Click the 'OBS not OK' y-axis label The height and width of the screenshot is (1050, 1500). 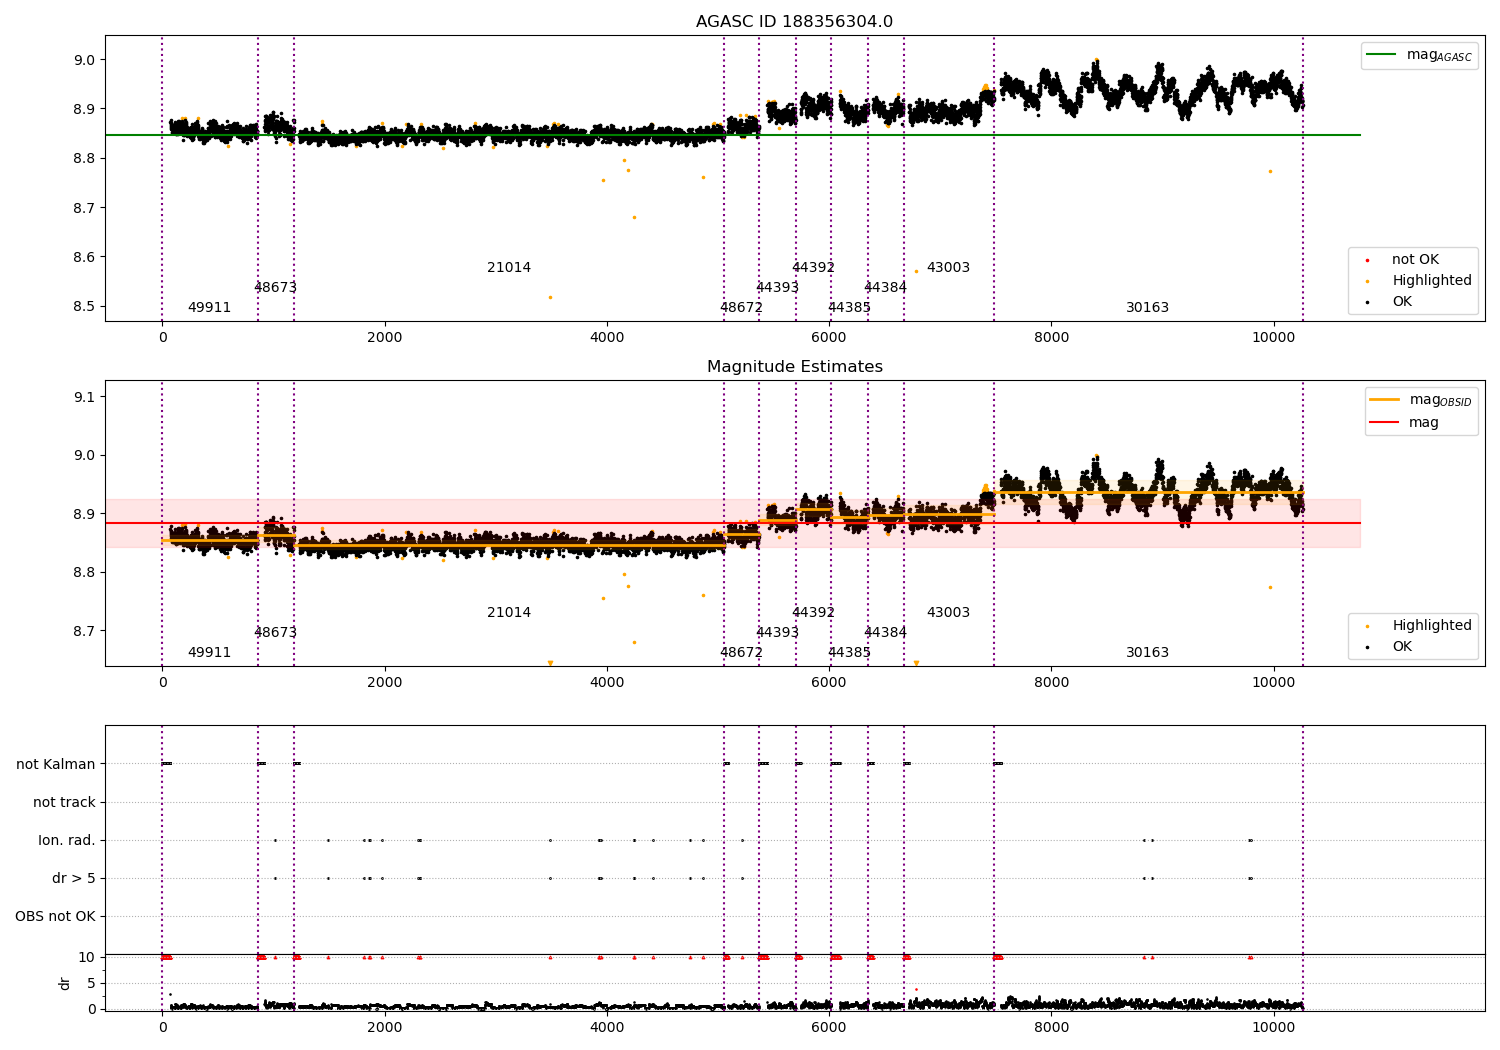click(x=55, y=916)
